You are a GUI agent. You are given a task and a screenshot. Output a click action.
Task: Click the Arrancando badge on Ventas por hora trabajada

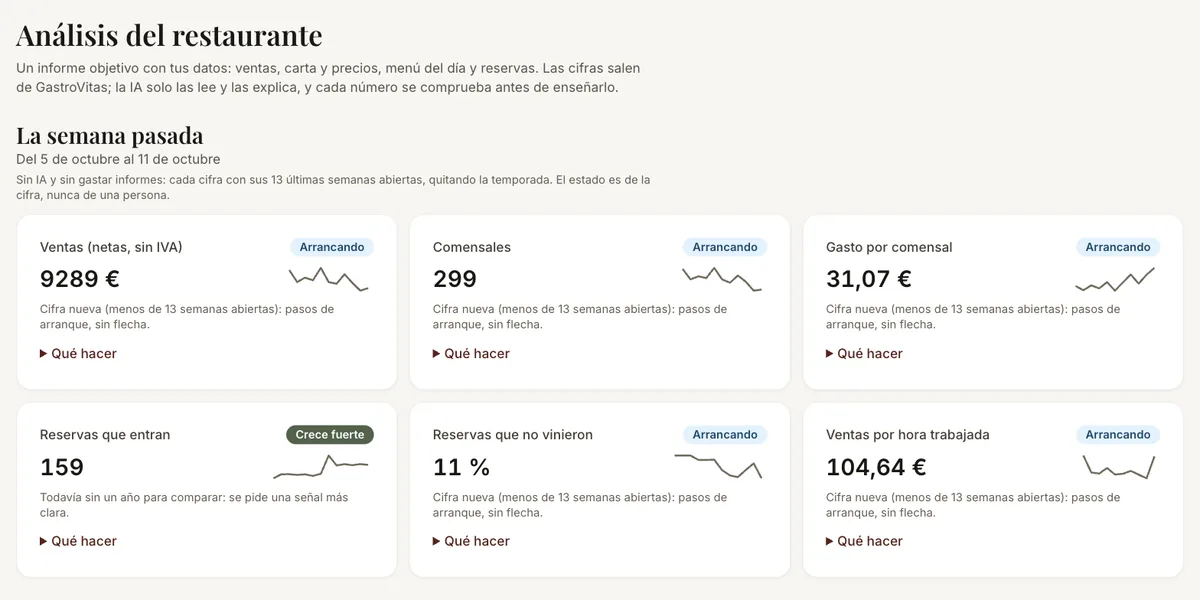[x=1118, y=435]
